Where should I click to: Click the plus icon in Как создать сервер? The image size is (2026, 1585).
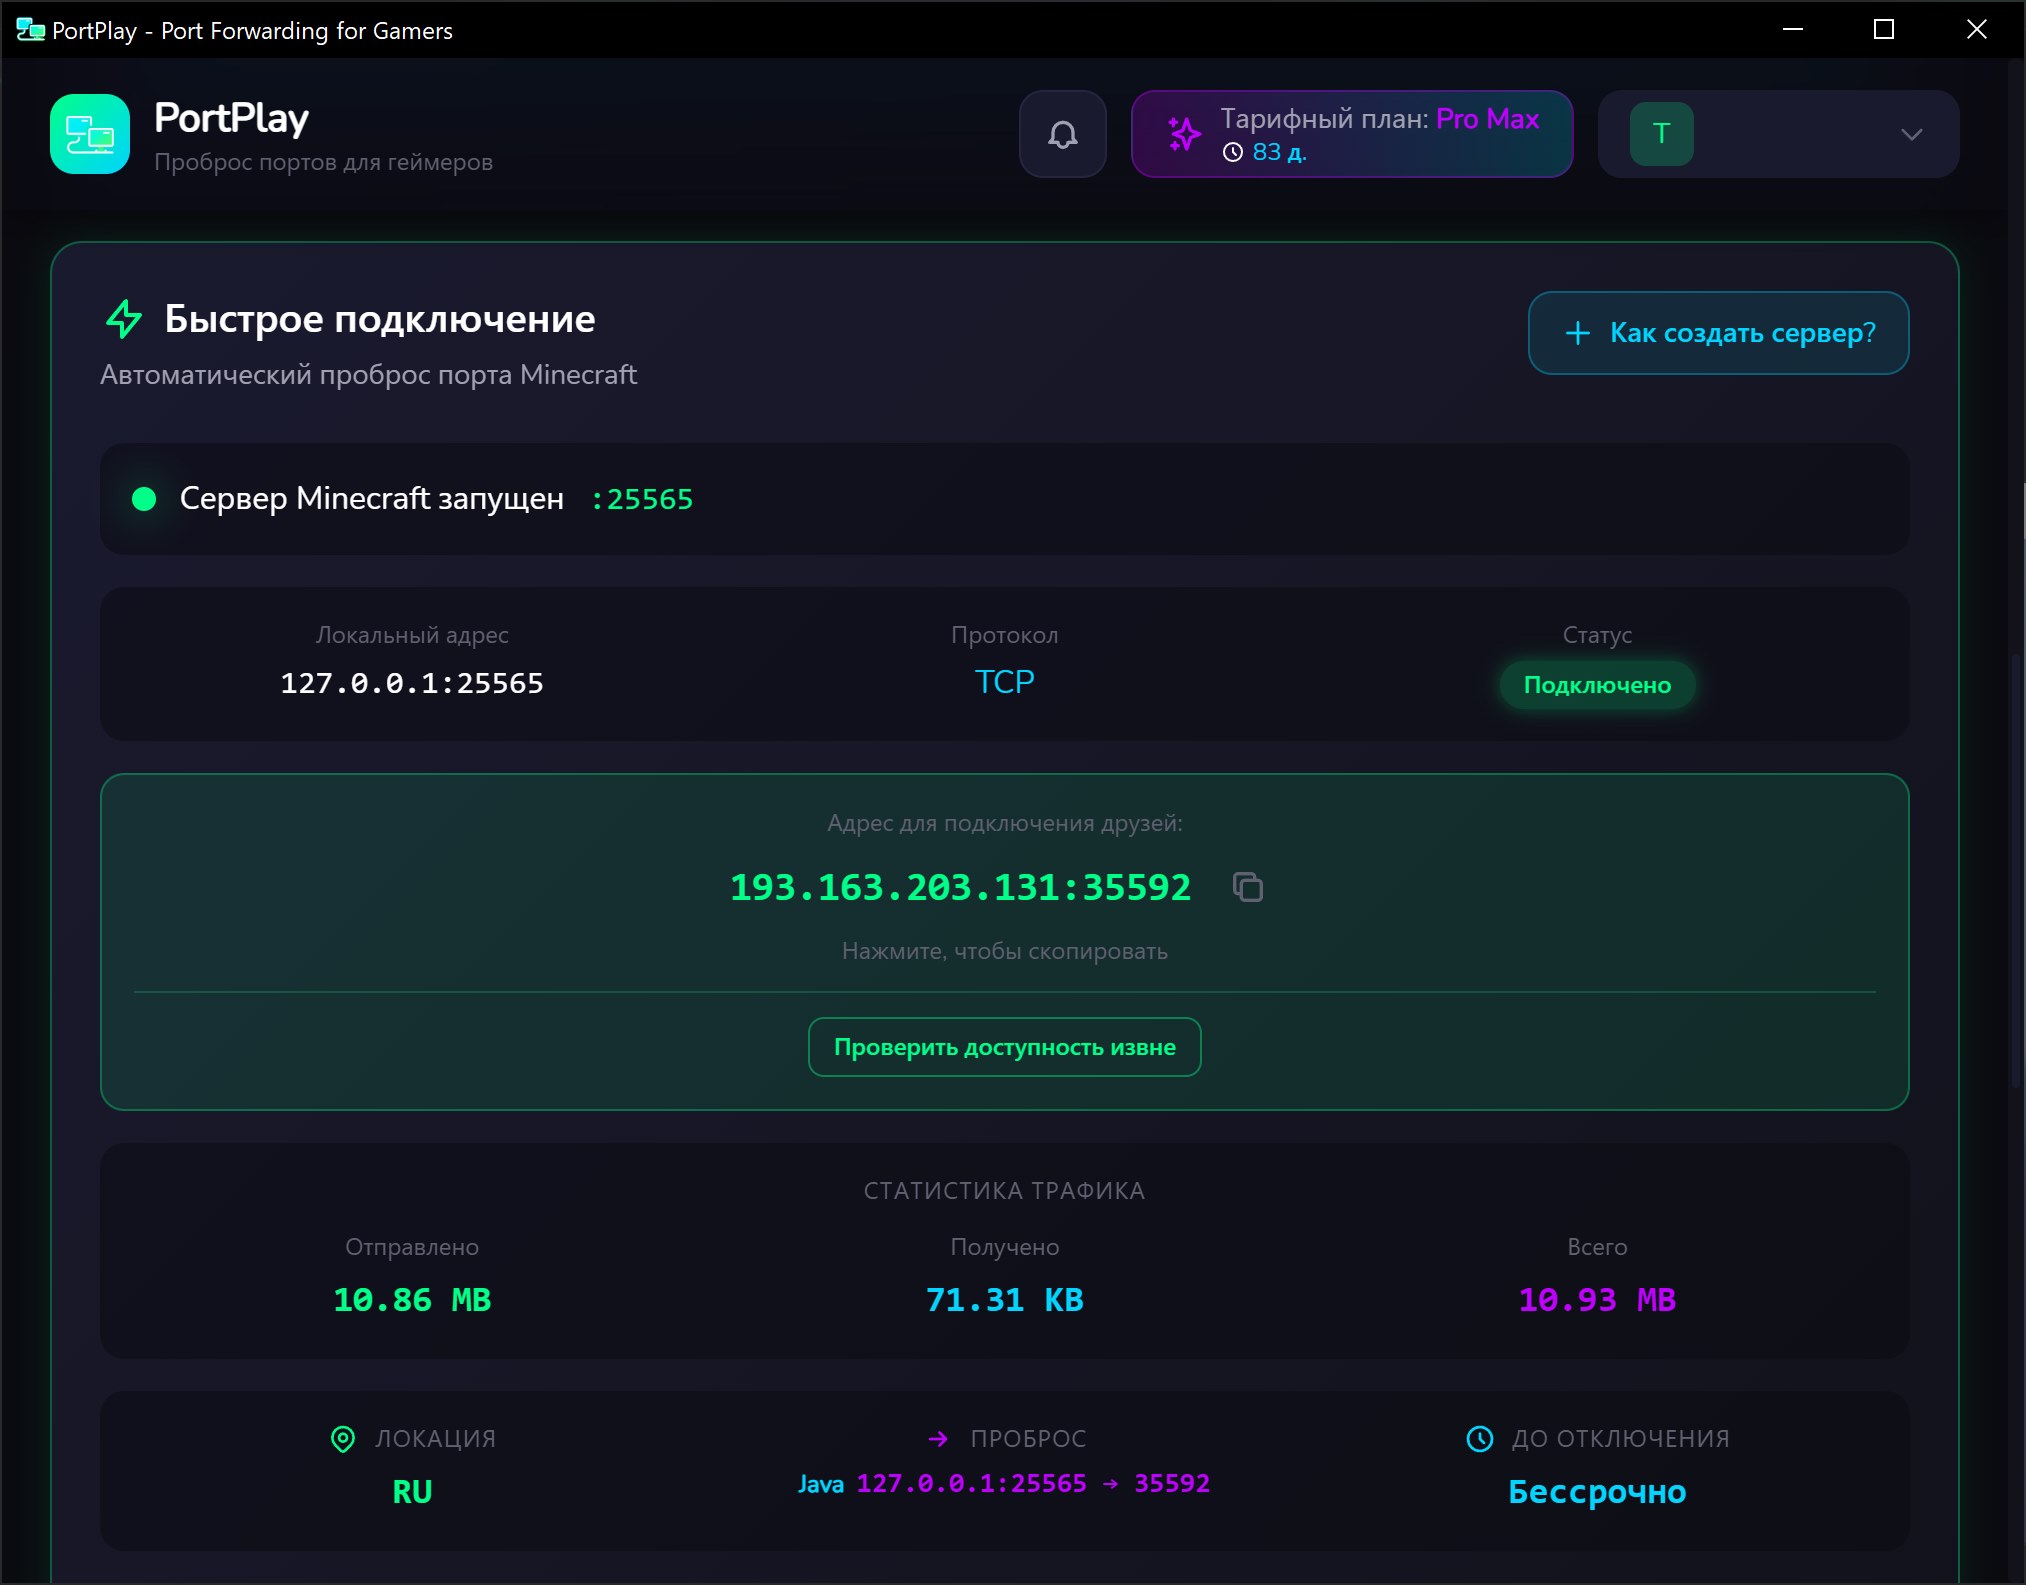pos(1577,333)
